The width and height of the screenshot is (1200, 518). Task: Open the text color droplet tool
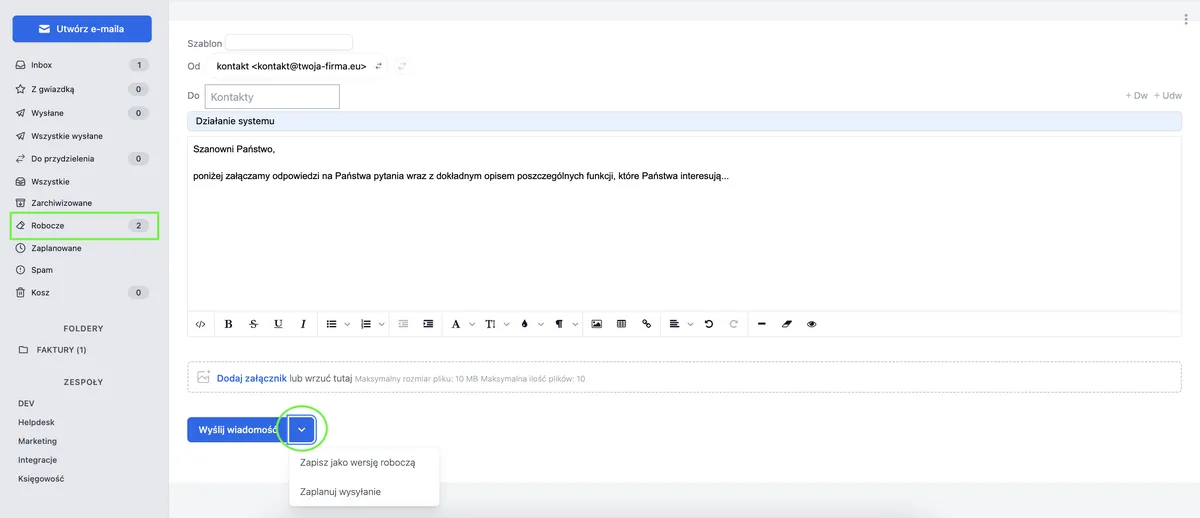click(x=525, y=324)
